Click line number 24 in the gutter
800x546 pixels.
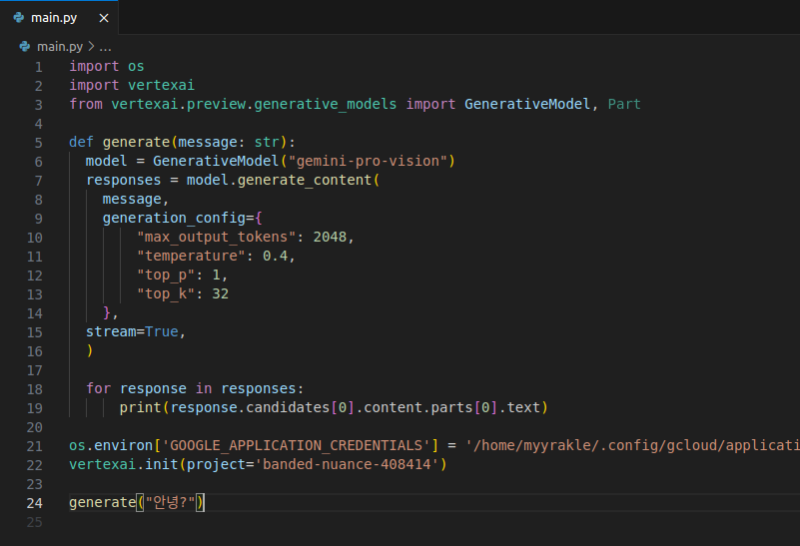35,502
